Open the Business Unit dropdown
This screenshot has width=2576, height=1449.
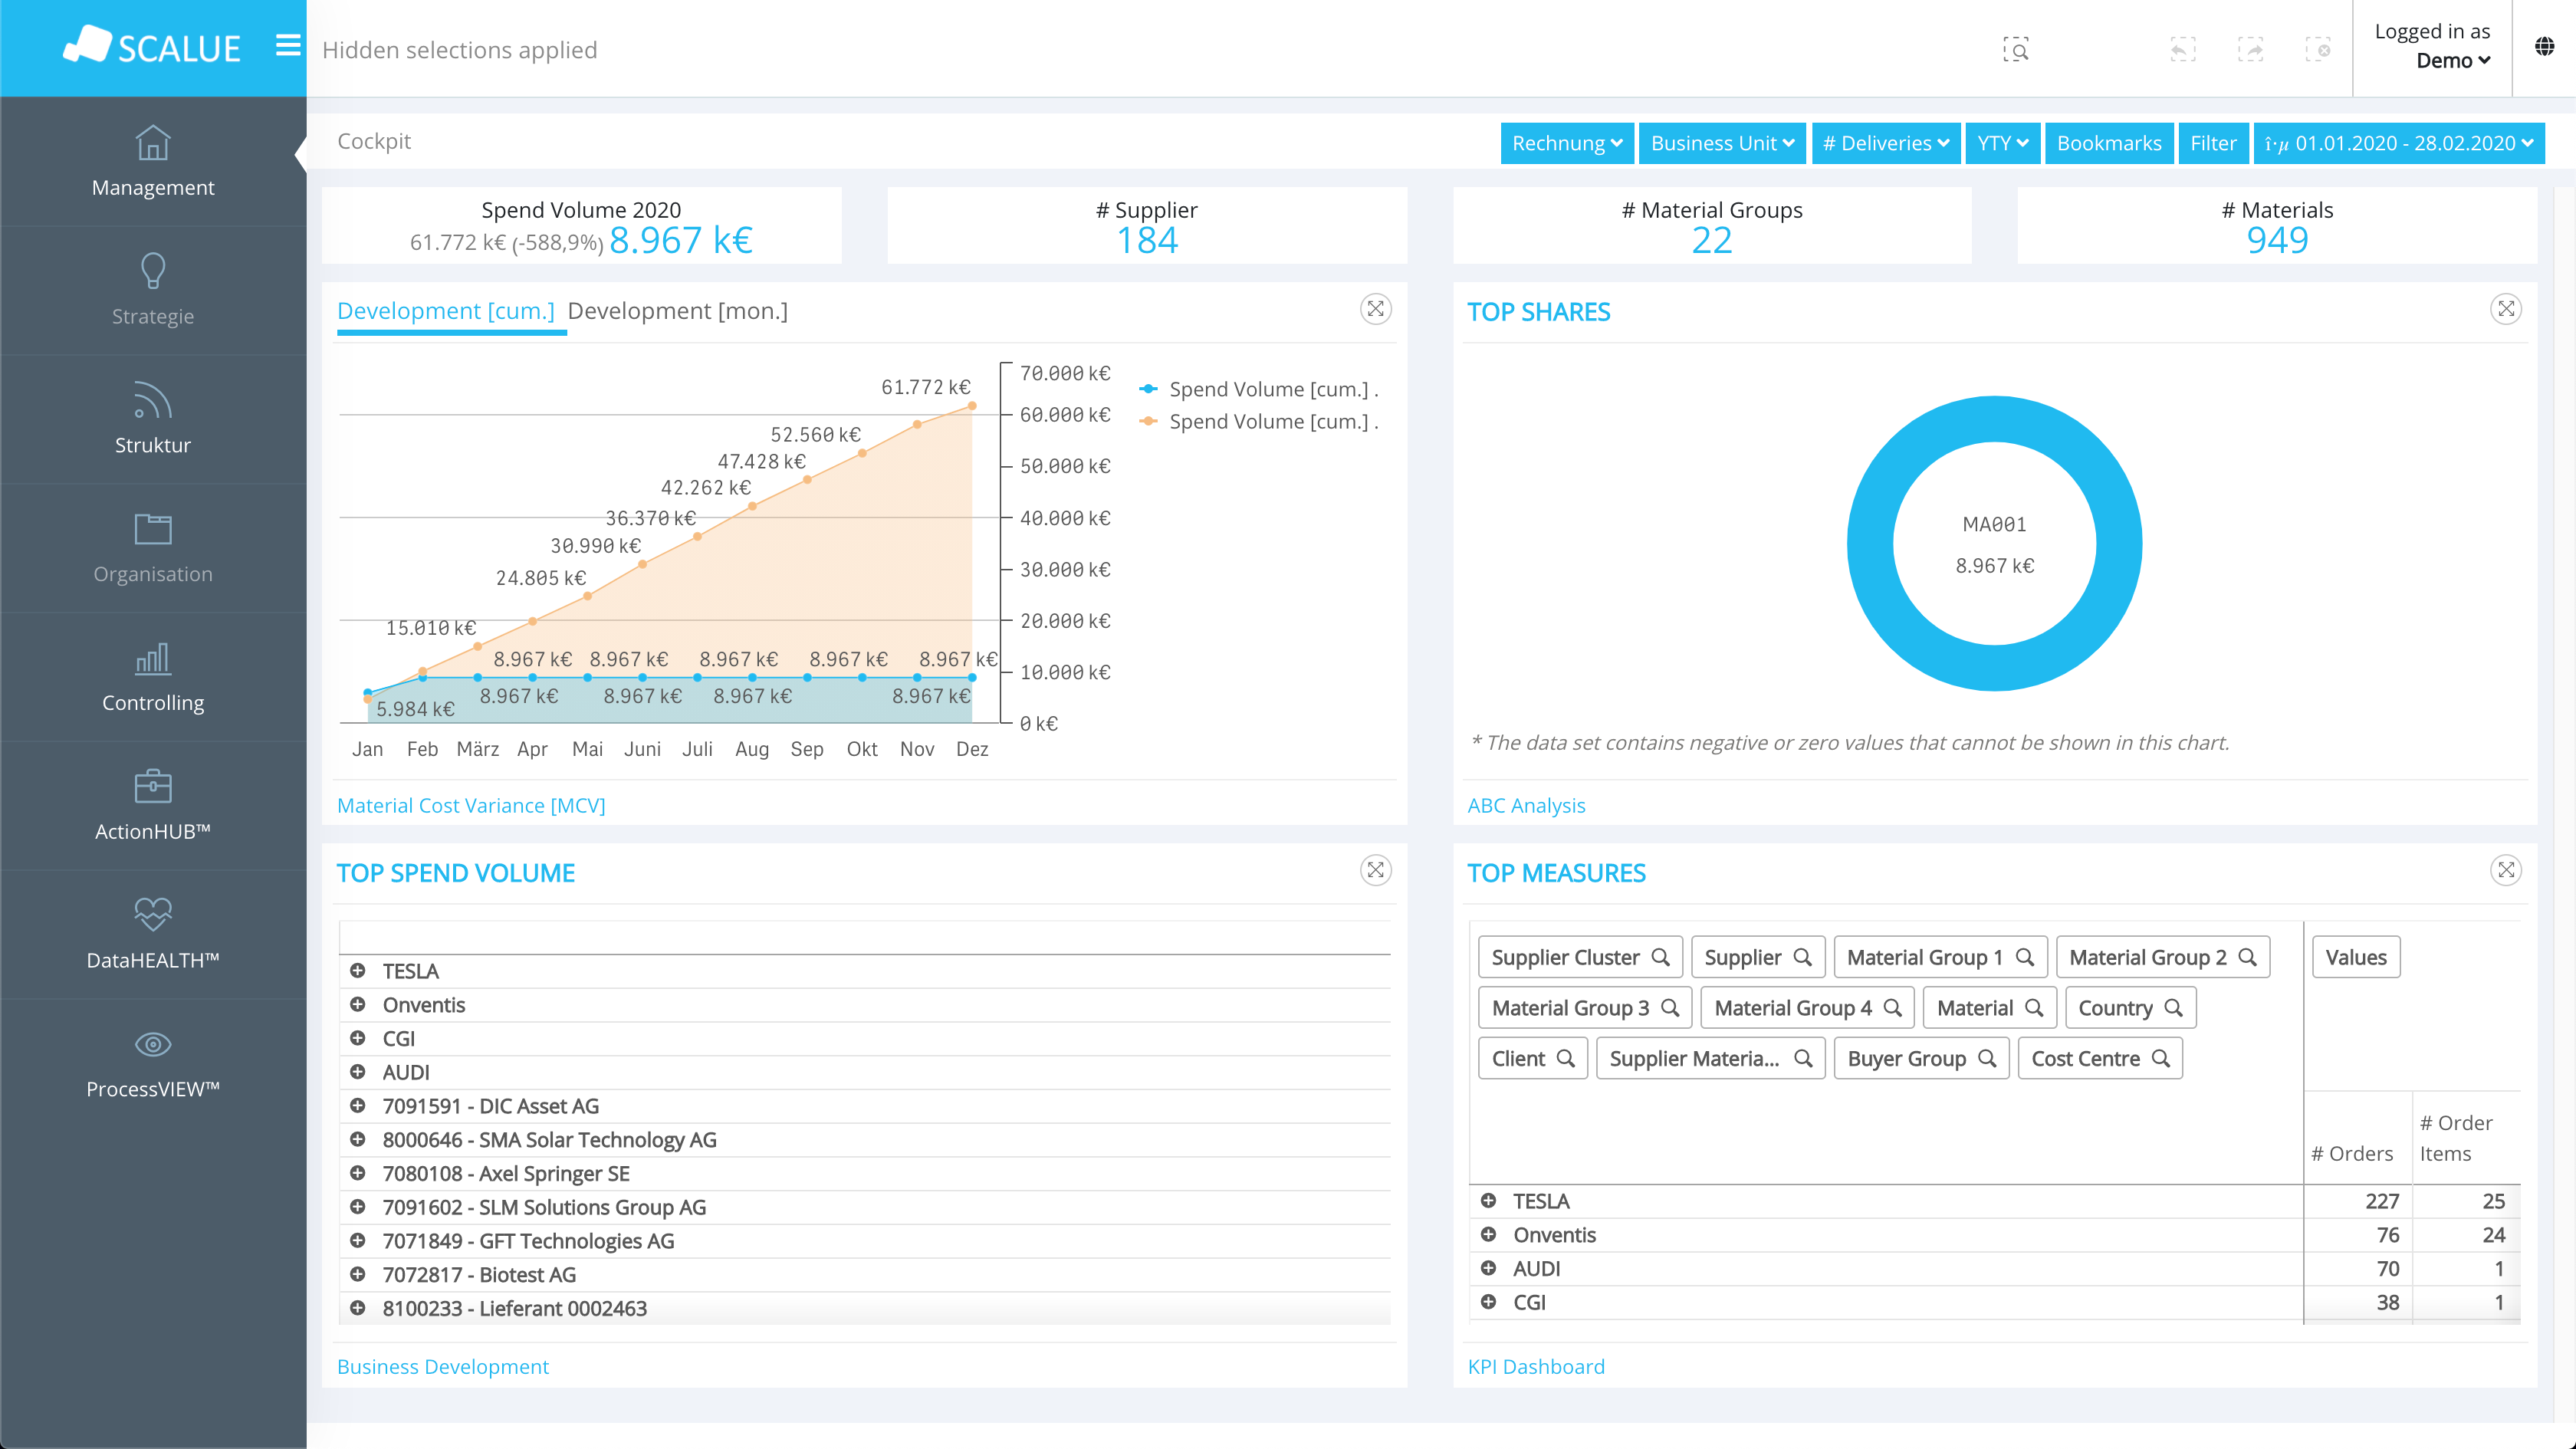pos(1722,143)
